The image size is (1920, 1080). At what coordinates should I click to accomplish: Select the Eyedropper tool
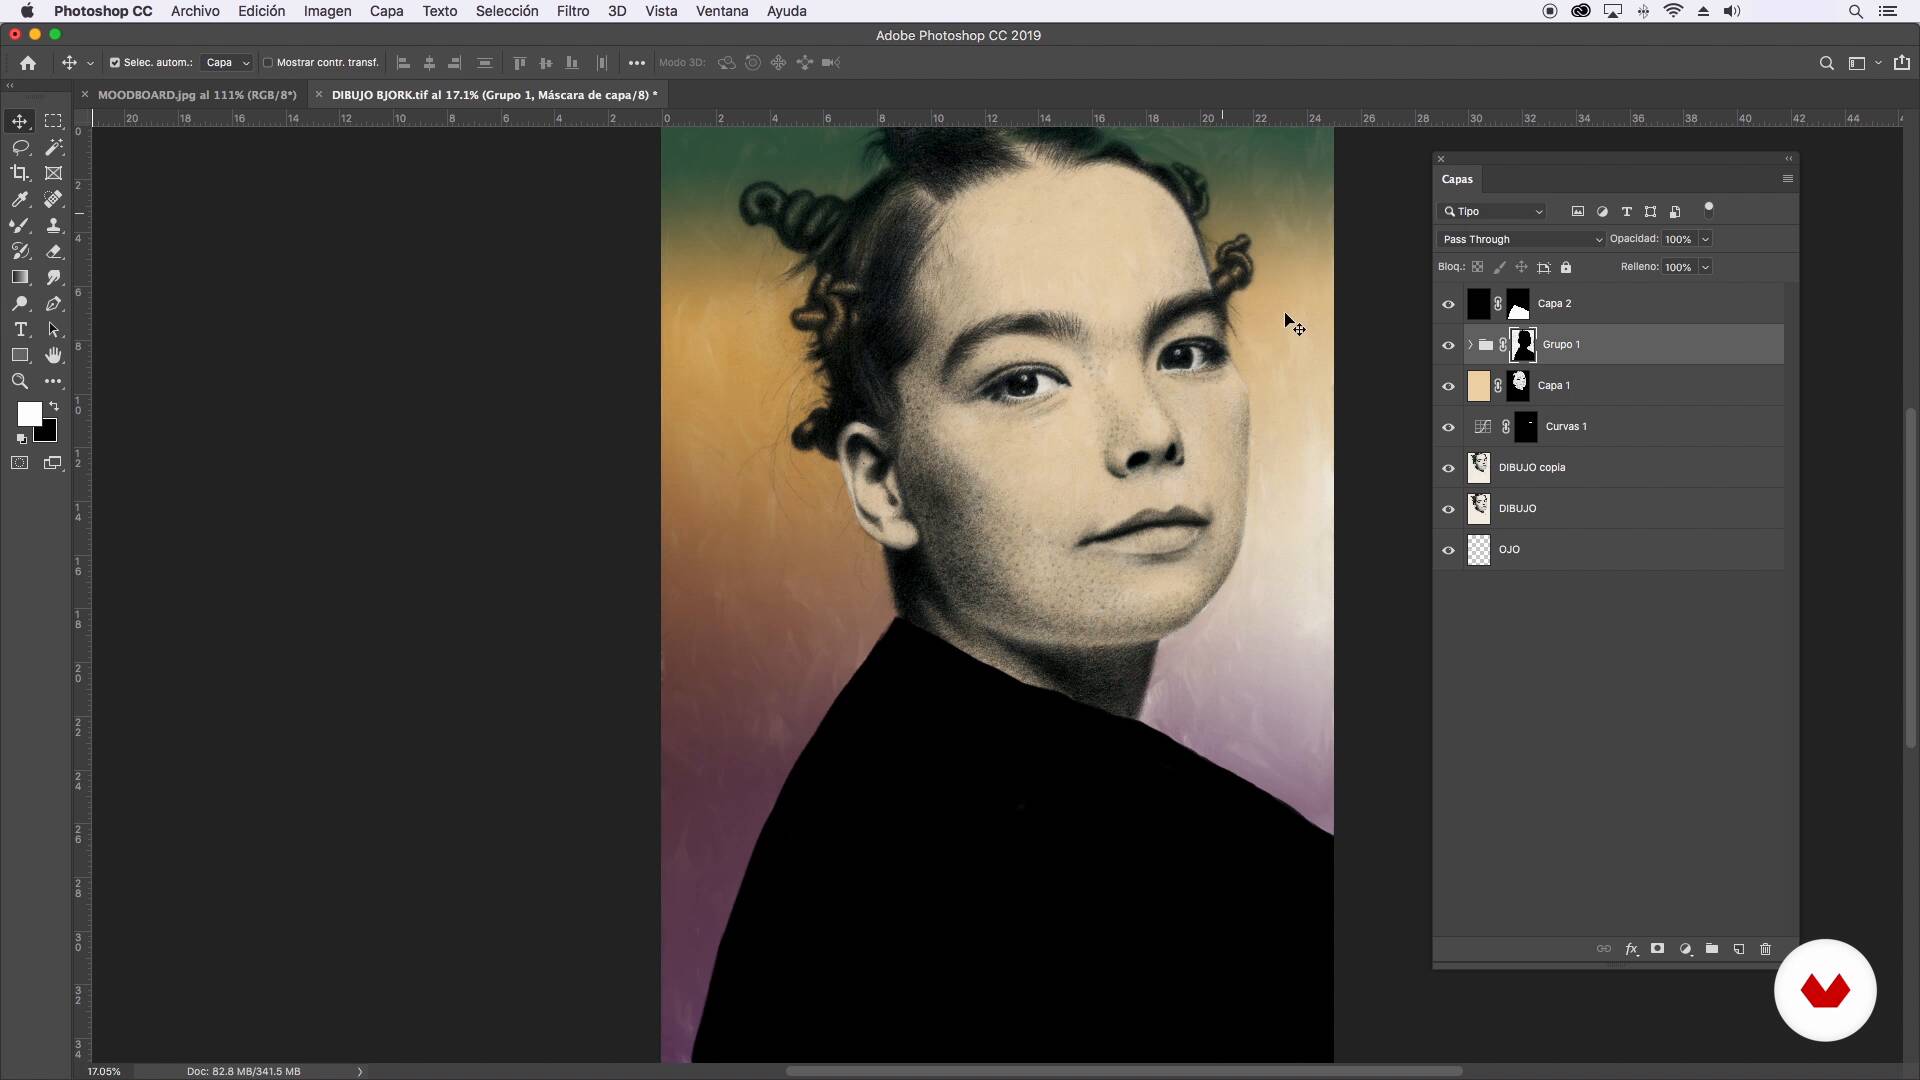pos(20,199)
